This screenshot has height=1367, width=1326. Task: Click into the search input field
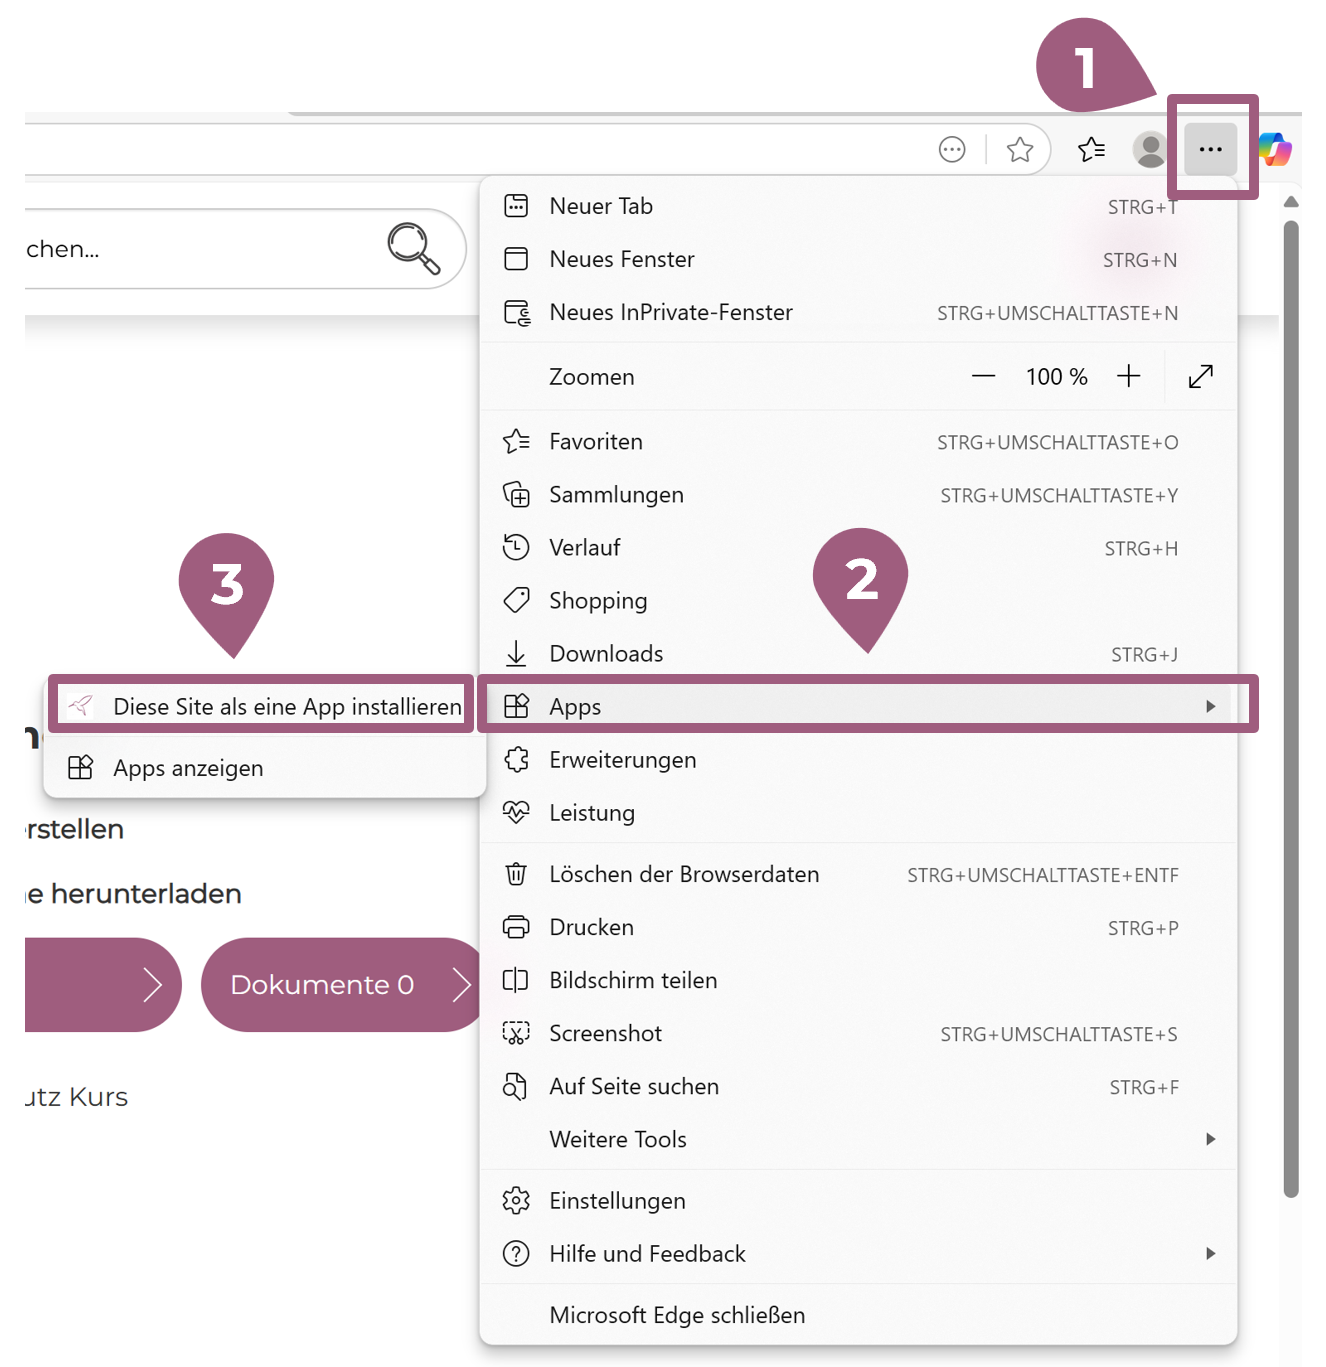point(200,249)
